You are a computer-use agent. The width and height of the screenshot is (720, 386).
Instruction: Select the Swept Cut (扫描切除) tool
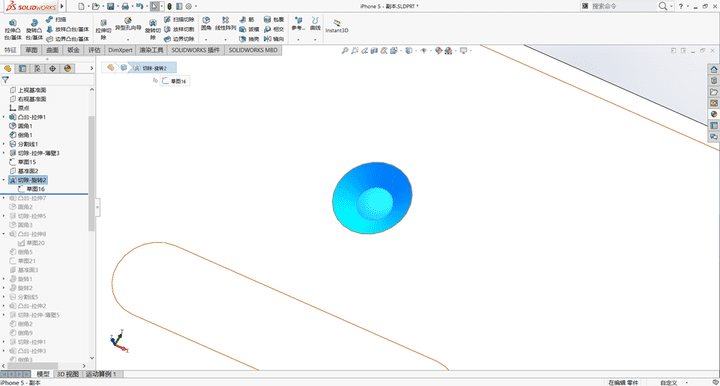[x=179, y=19]
